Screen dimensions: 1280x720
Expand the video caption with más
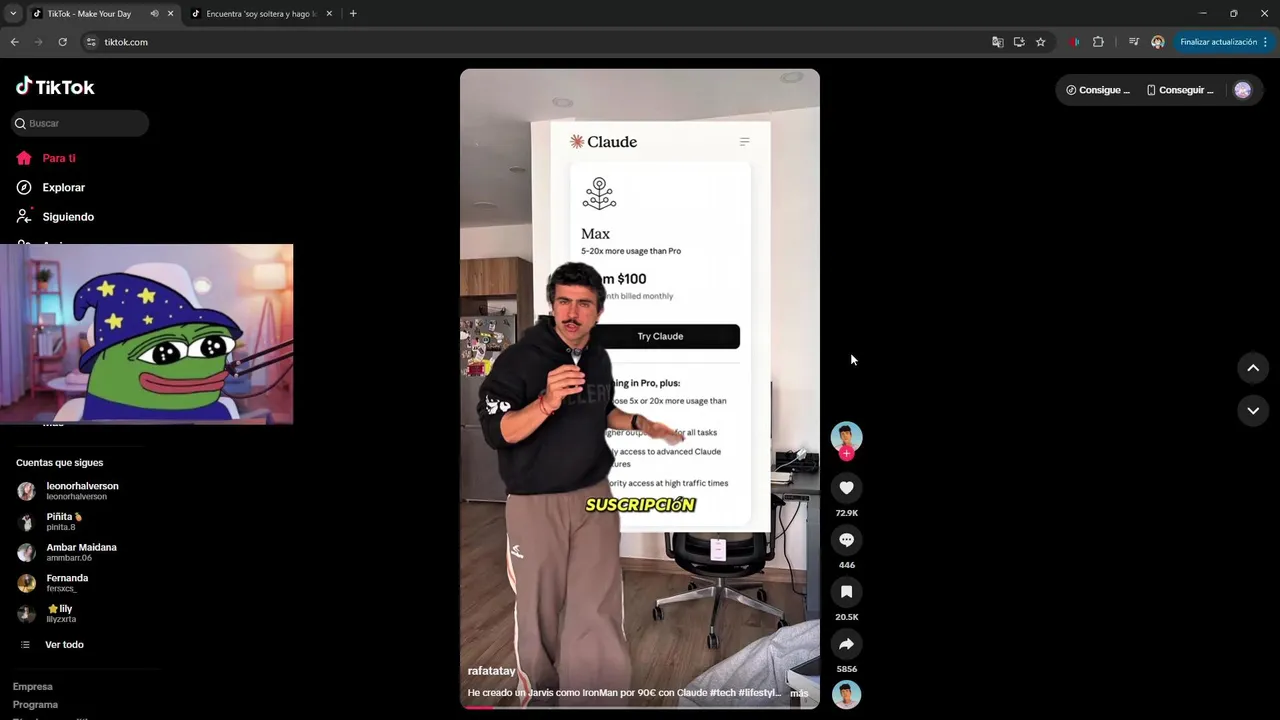[799, 693]
